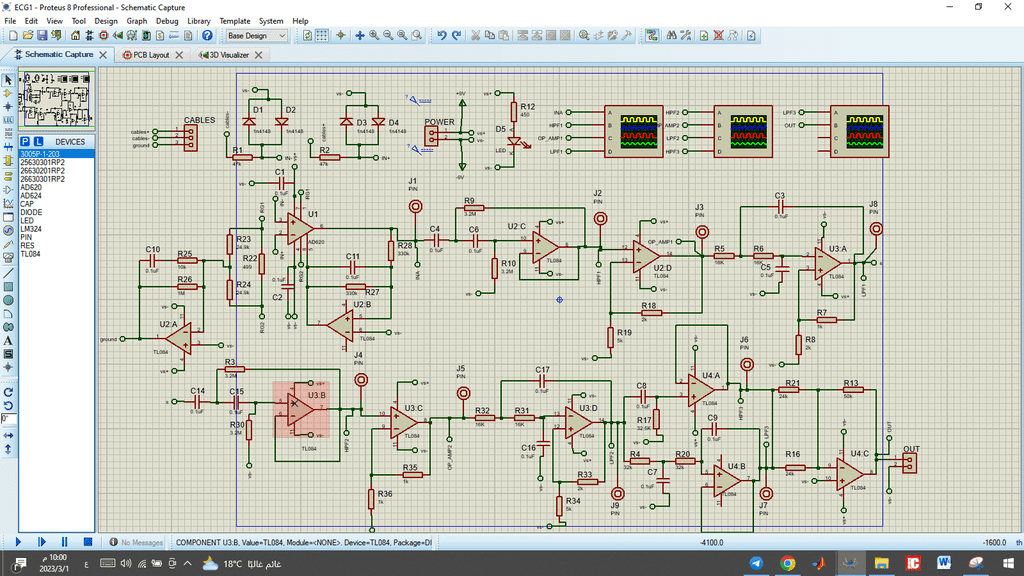
Task: Open the Base Design variant dropdown
Action: pyautogui.click(x=256, y=36)
